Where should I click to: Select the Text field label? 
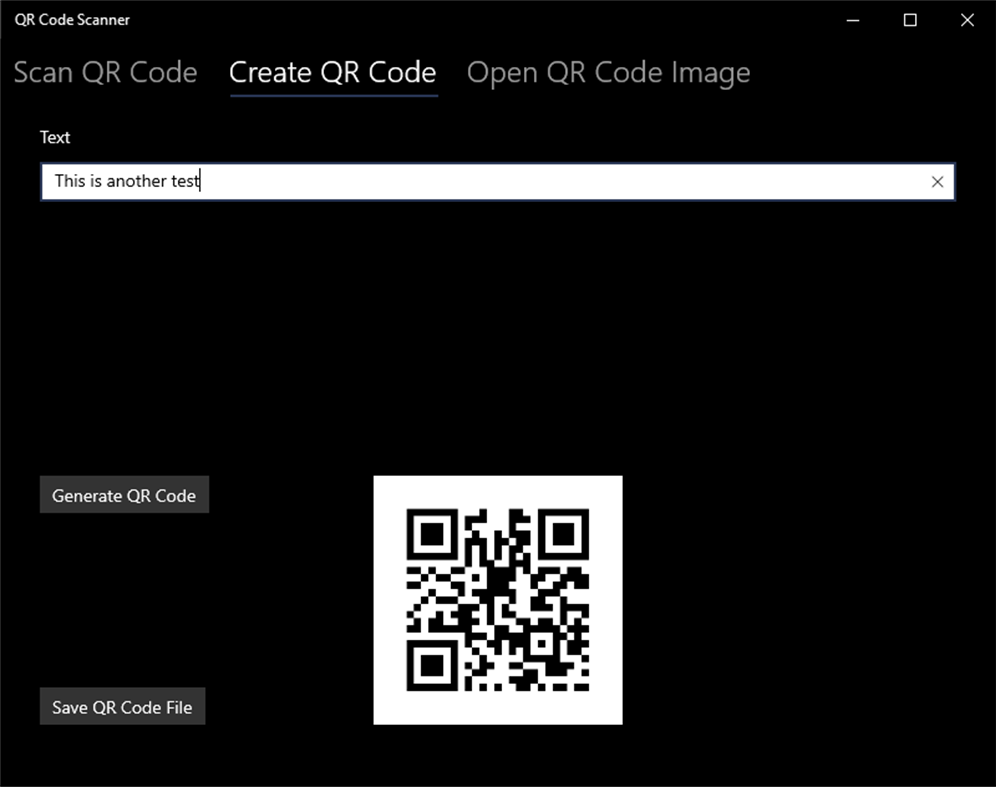55,137
